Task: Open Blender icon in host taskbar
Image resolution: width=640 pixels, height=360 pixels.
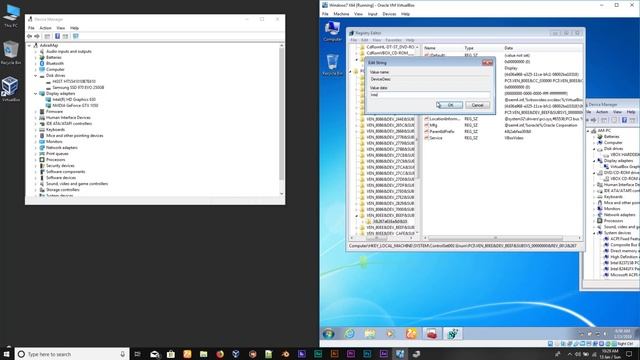Action: [285, 354]
